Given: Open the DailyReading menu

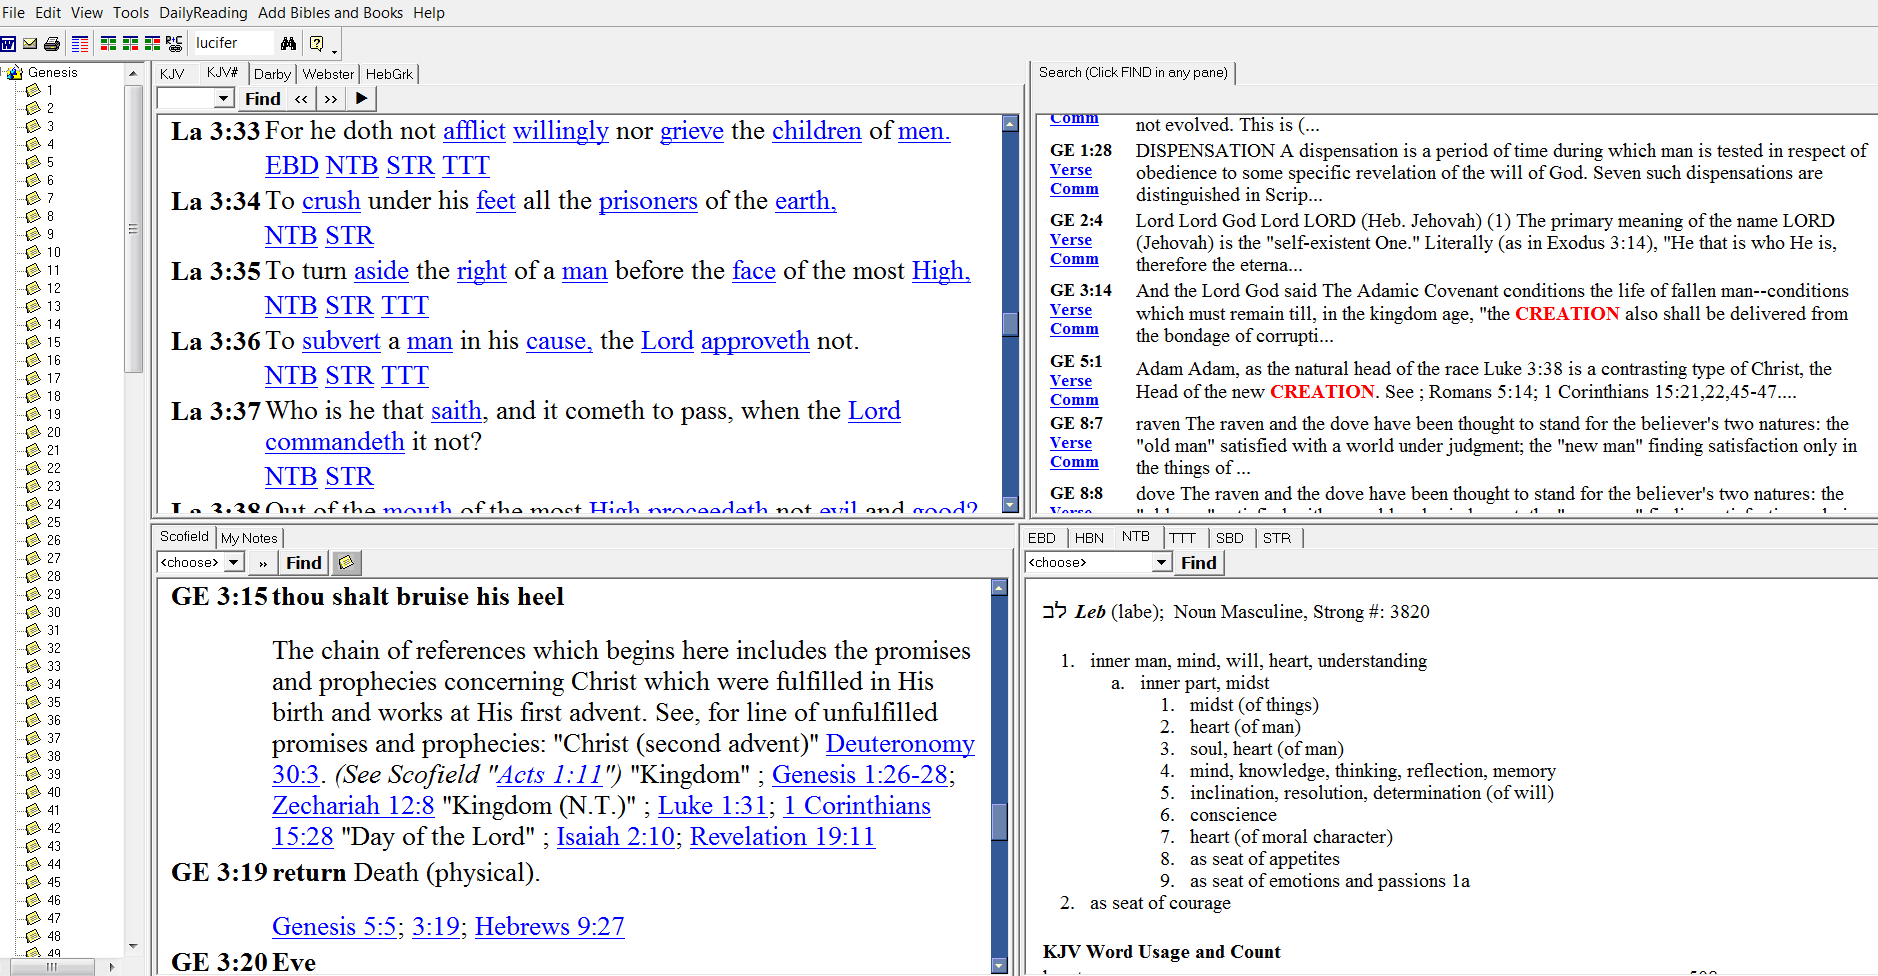Looking at the screenshot, I should [x=203, y=12].
